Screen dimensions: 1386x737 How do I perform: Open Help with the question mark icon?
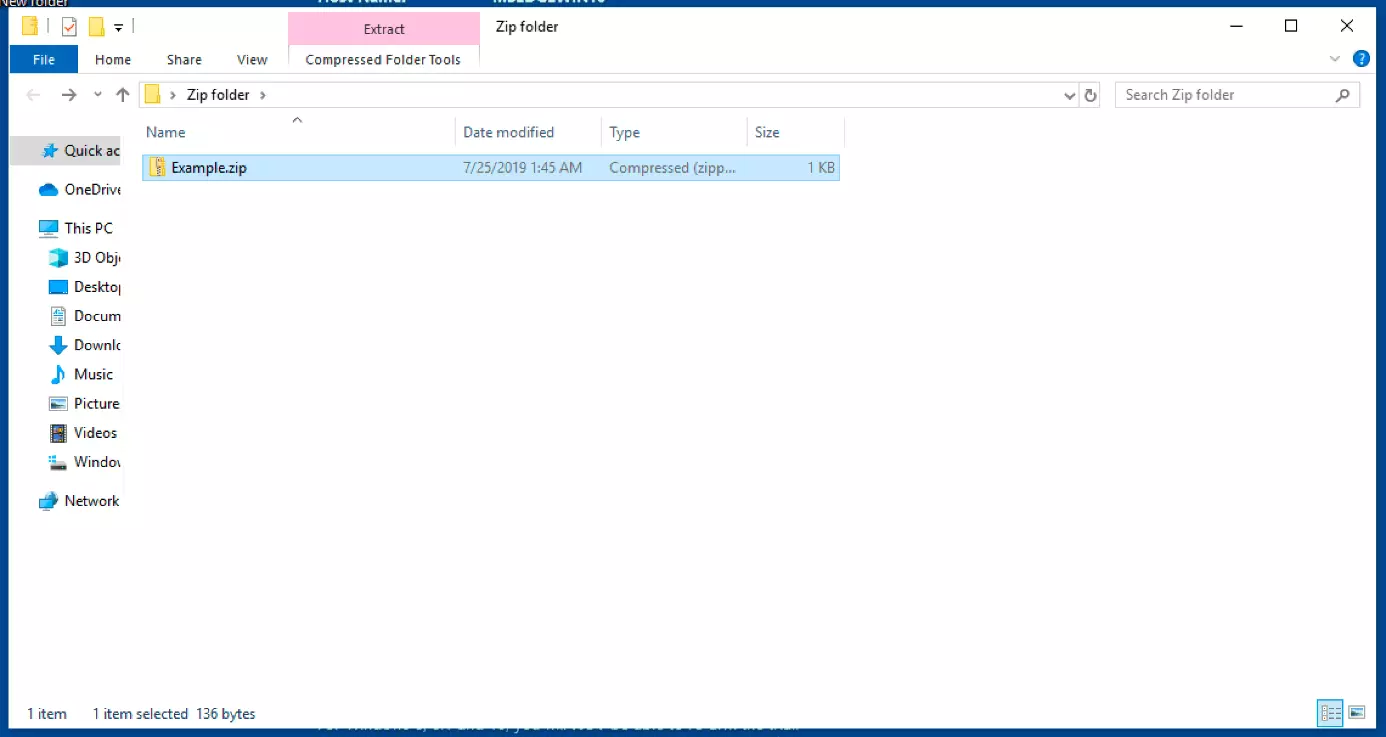1361,59
